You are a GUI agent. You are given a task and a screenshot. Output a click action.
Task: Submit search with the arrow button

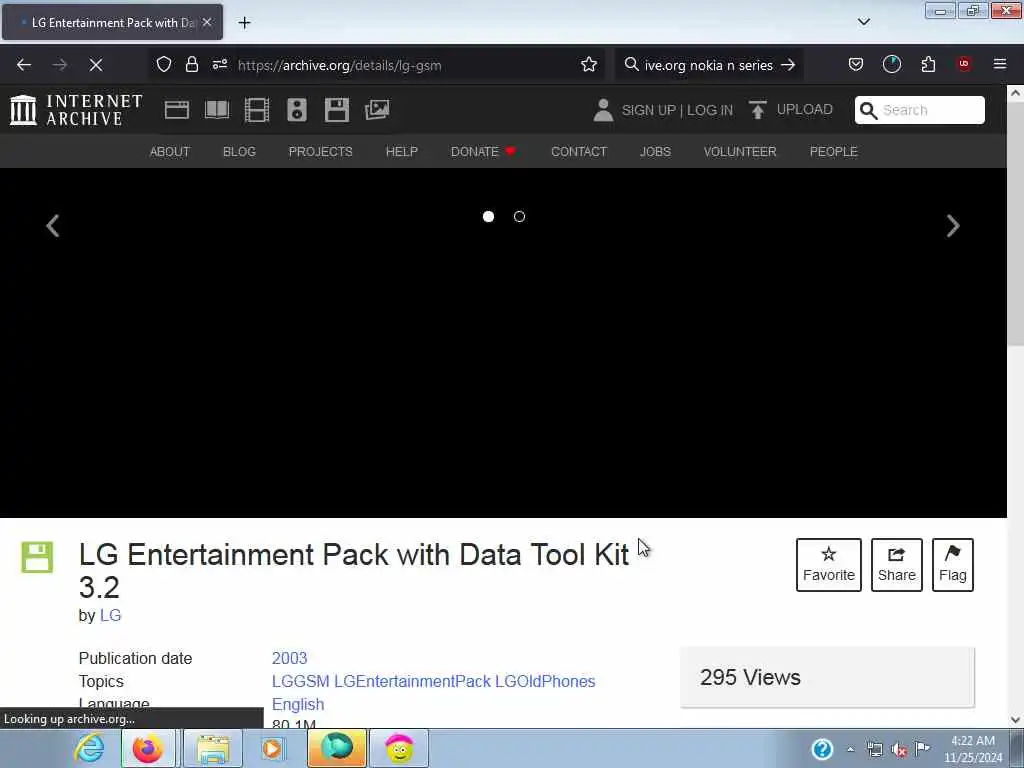788,65
